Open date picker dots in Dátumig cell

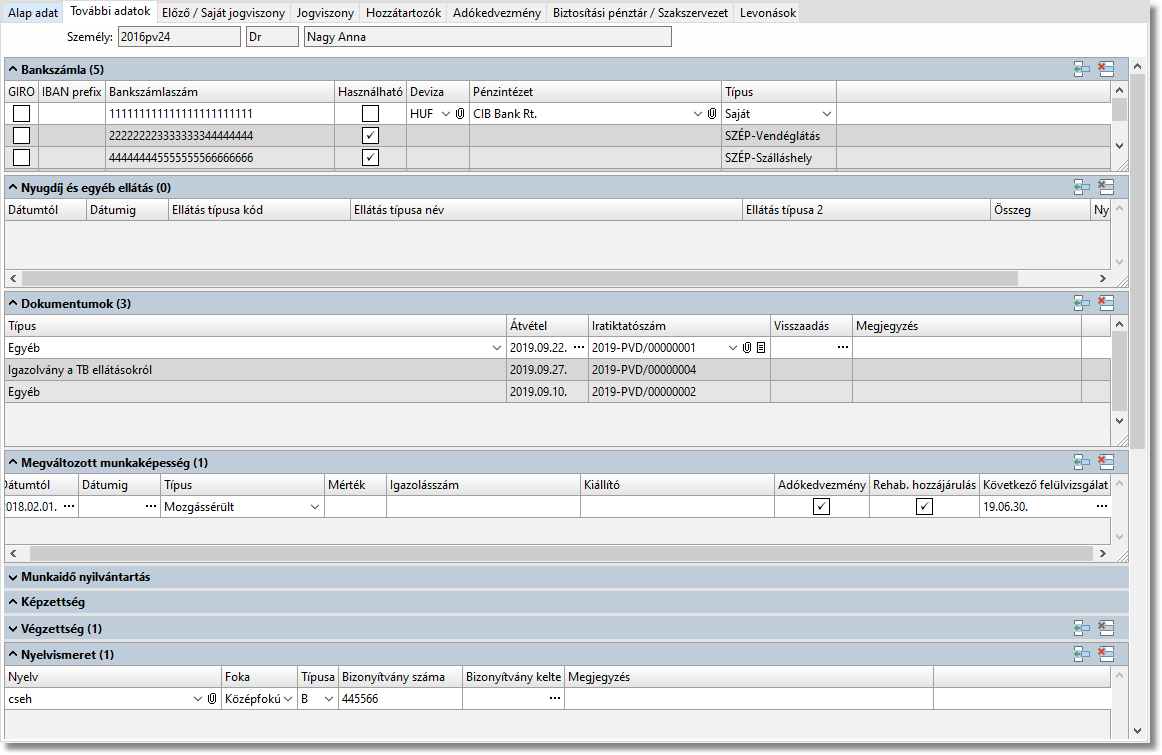tap(150, 506)
